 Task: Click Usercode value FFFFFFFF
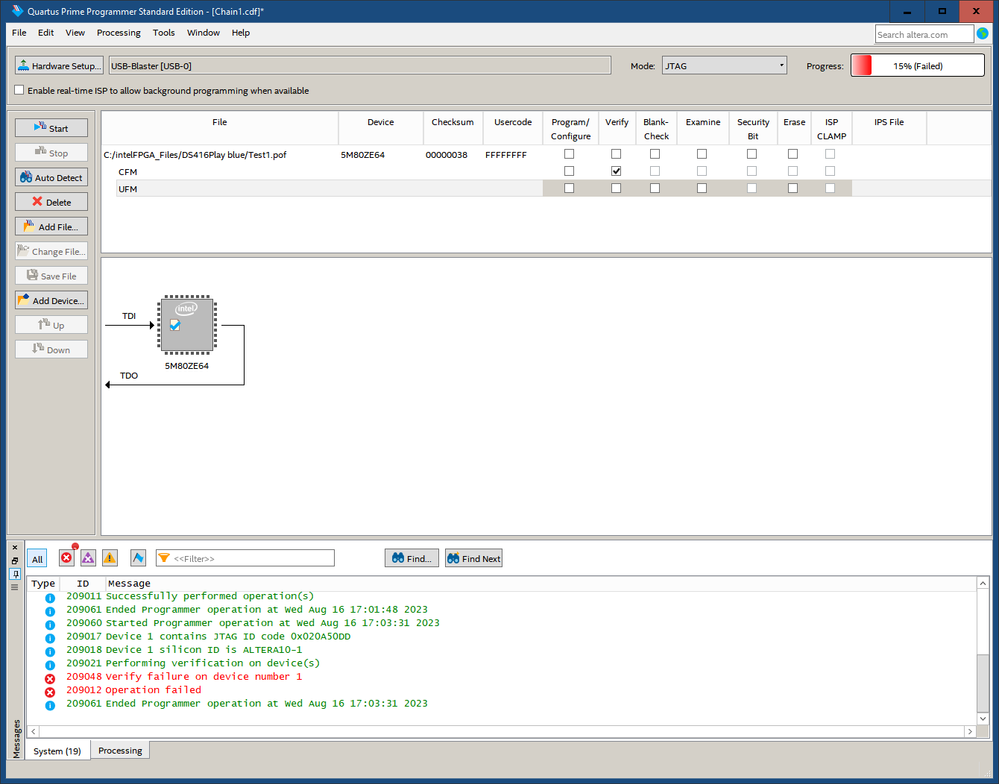point(506,155)
